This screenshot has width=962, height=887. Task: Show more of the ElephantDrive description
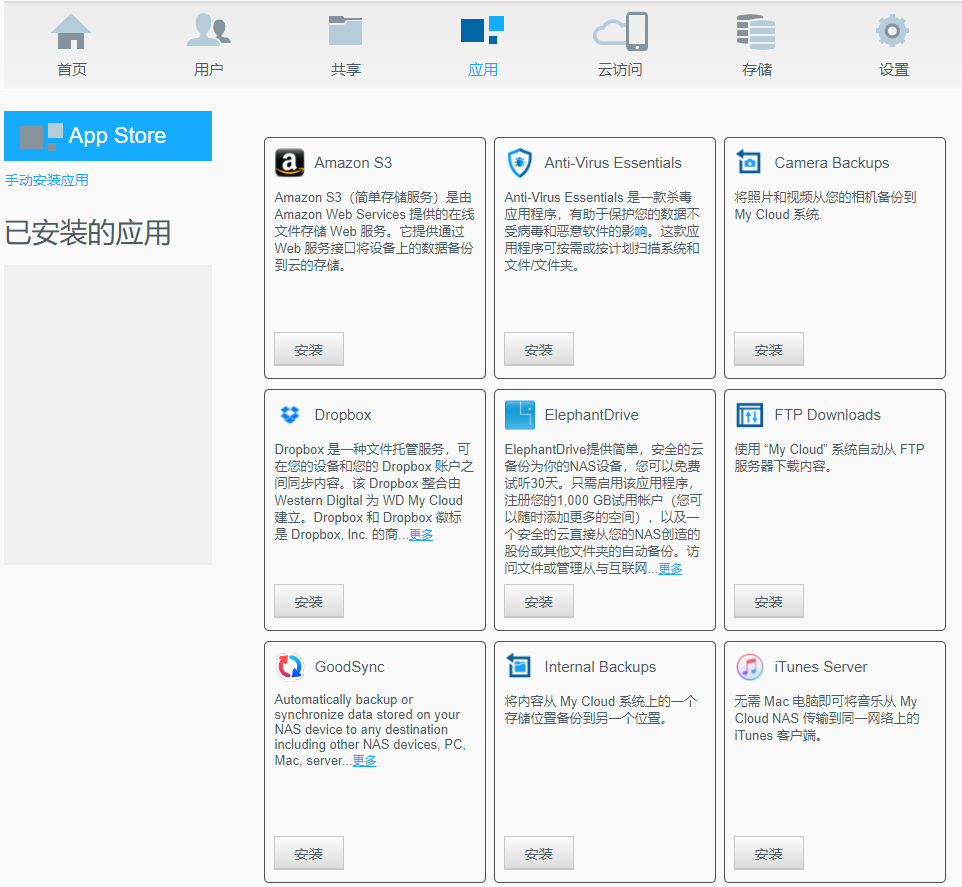click(670, 569)
